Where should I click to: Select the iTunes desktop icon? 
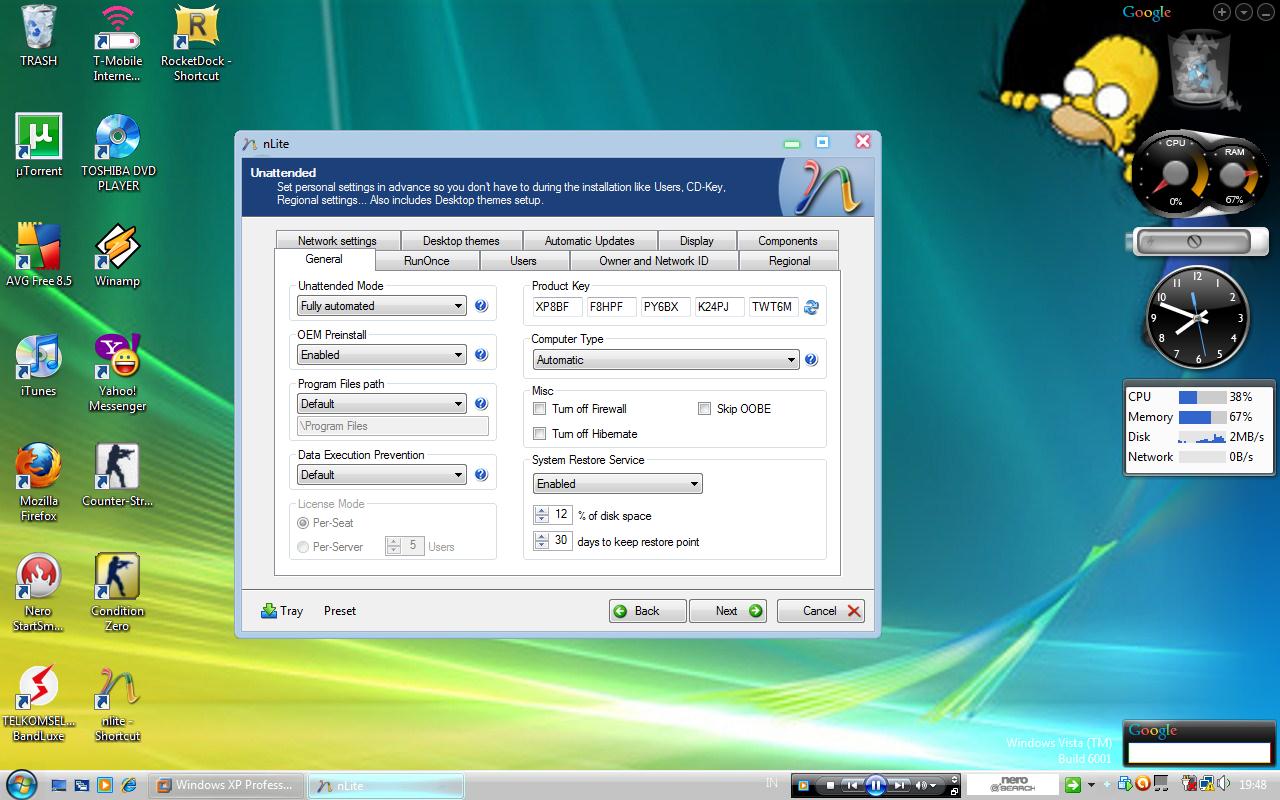(39, 366)
